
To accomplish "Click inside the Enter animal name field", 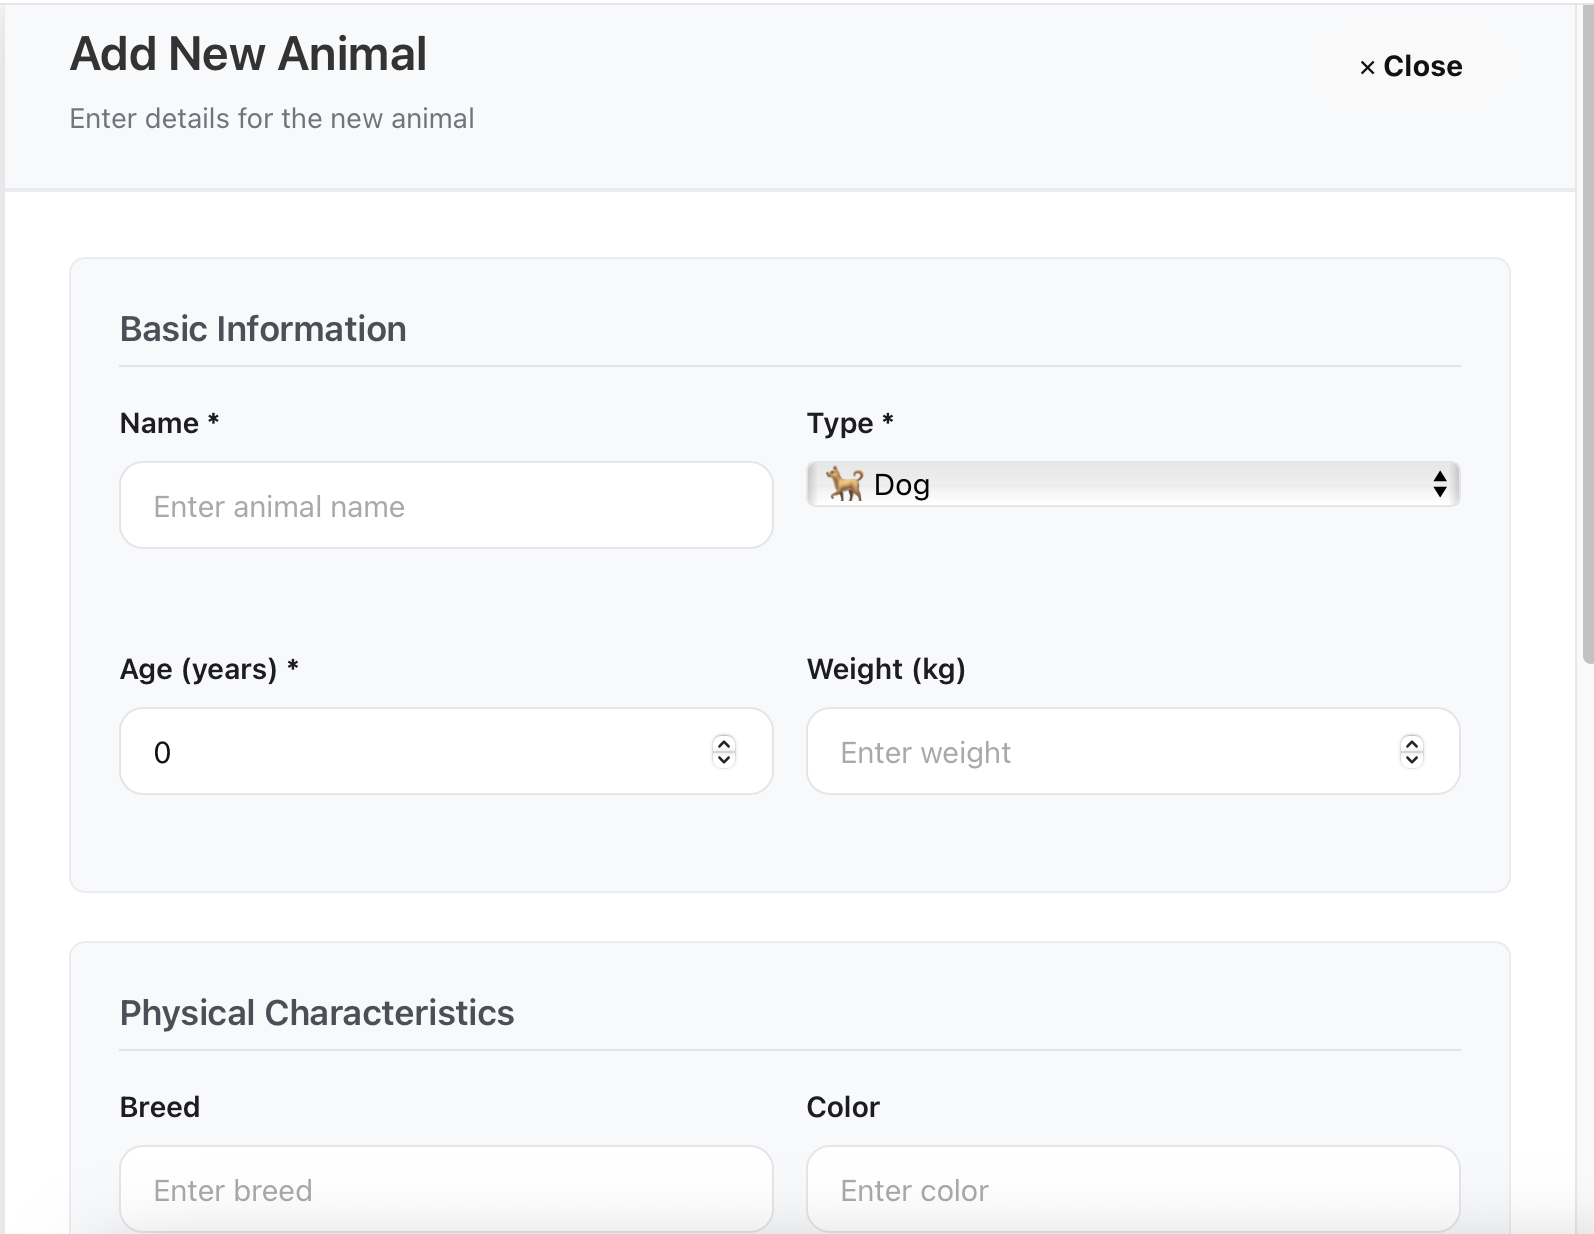I will pos(445,505).
